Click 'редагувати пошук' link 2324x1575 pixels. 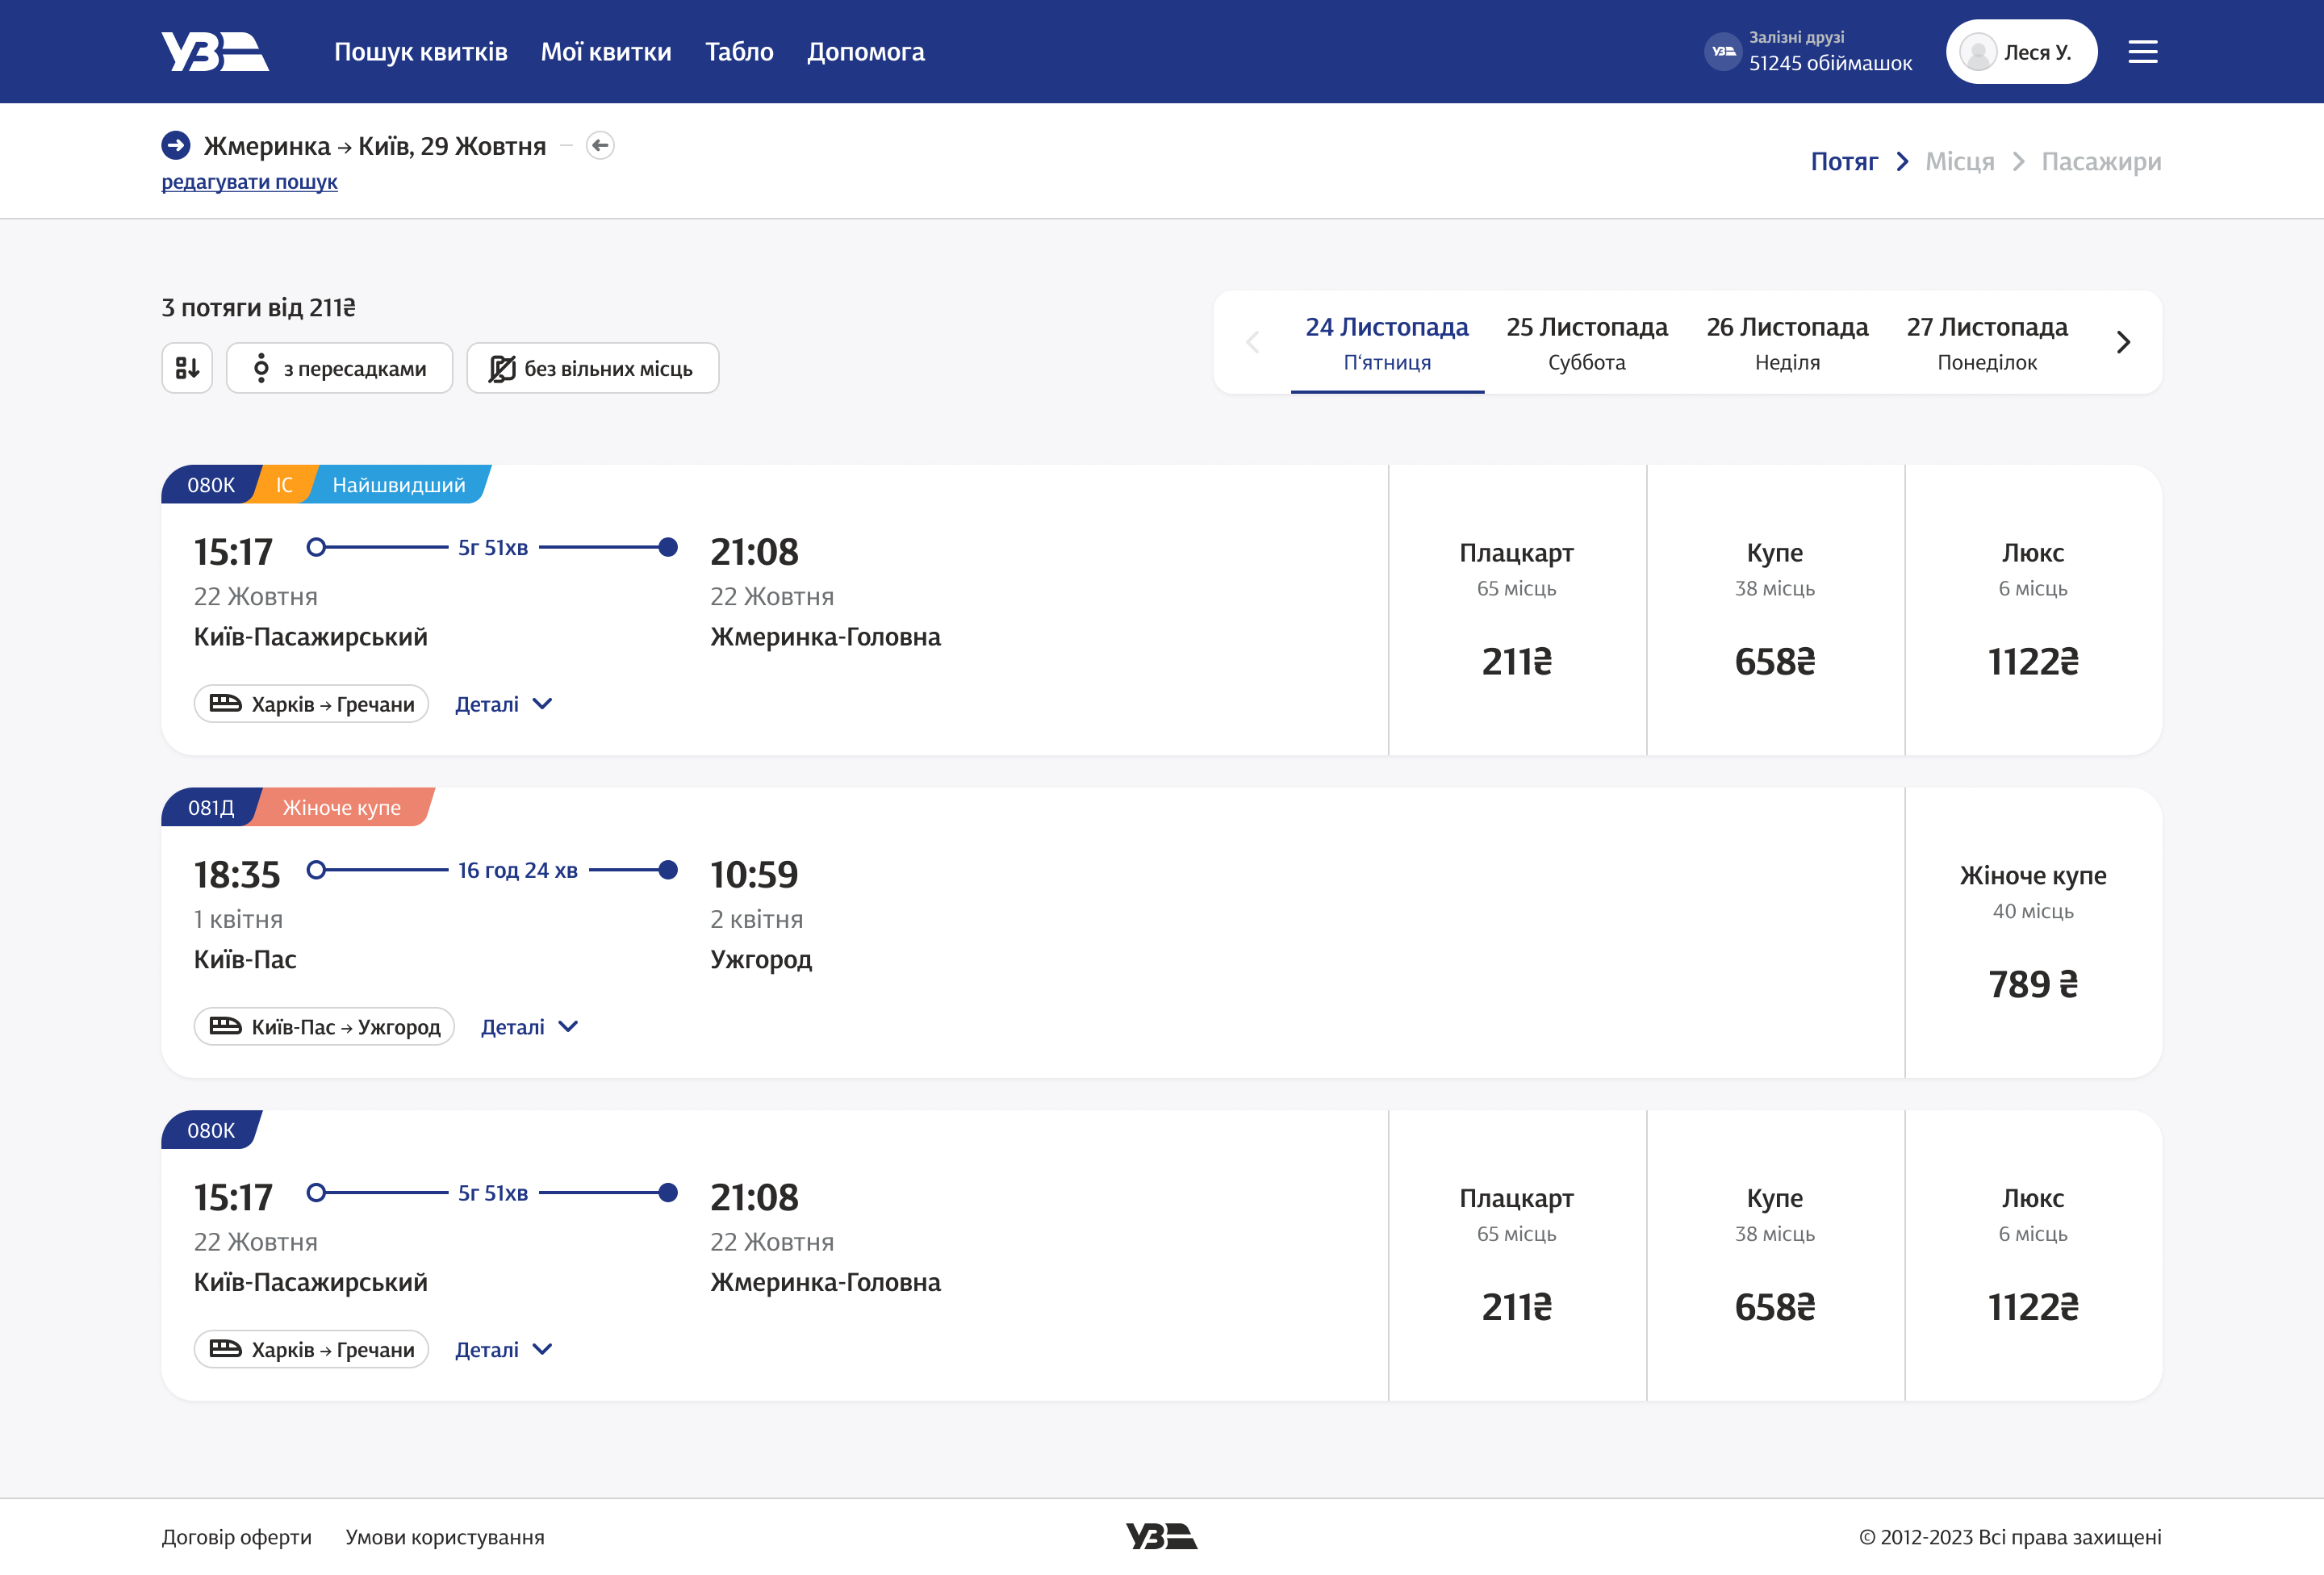coord(249,182)
